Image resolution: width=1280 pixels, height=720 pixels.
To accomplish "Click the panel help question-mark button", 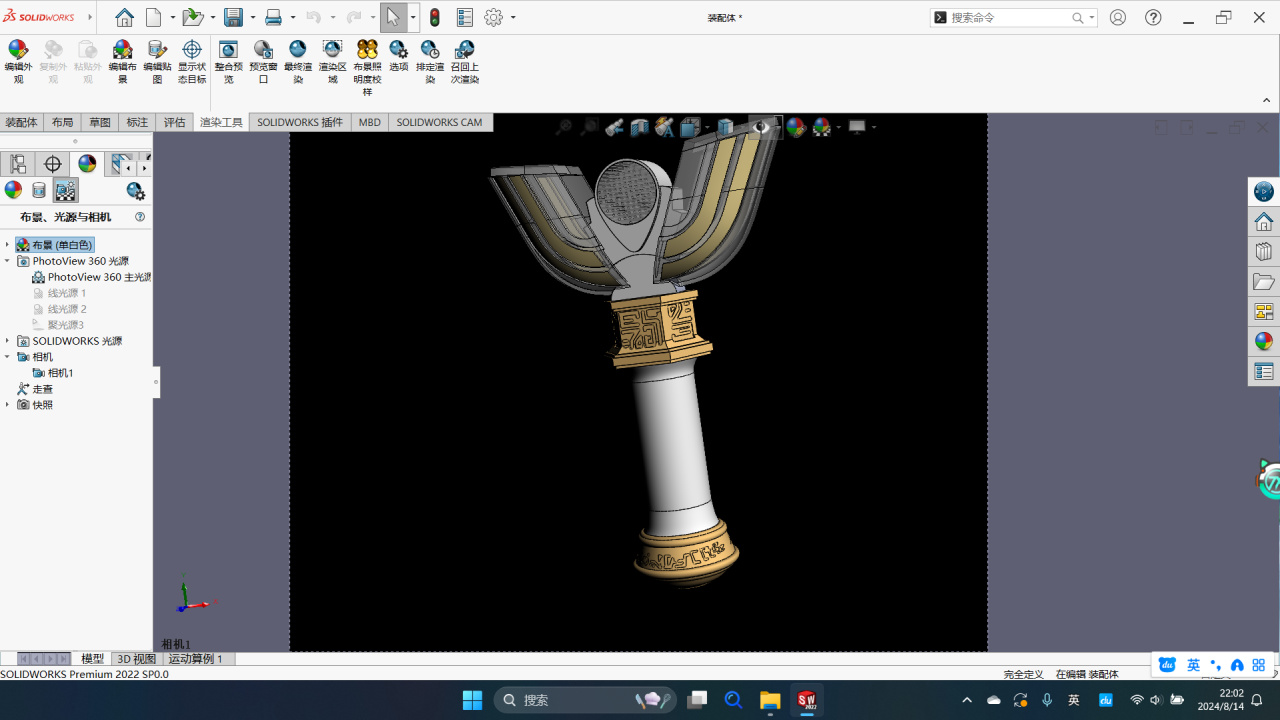I will click(x=140, y=217).
